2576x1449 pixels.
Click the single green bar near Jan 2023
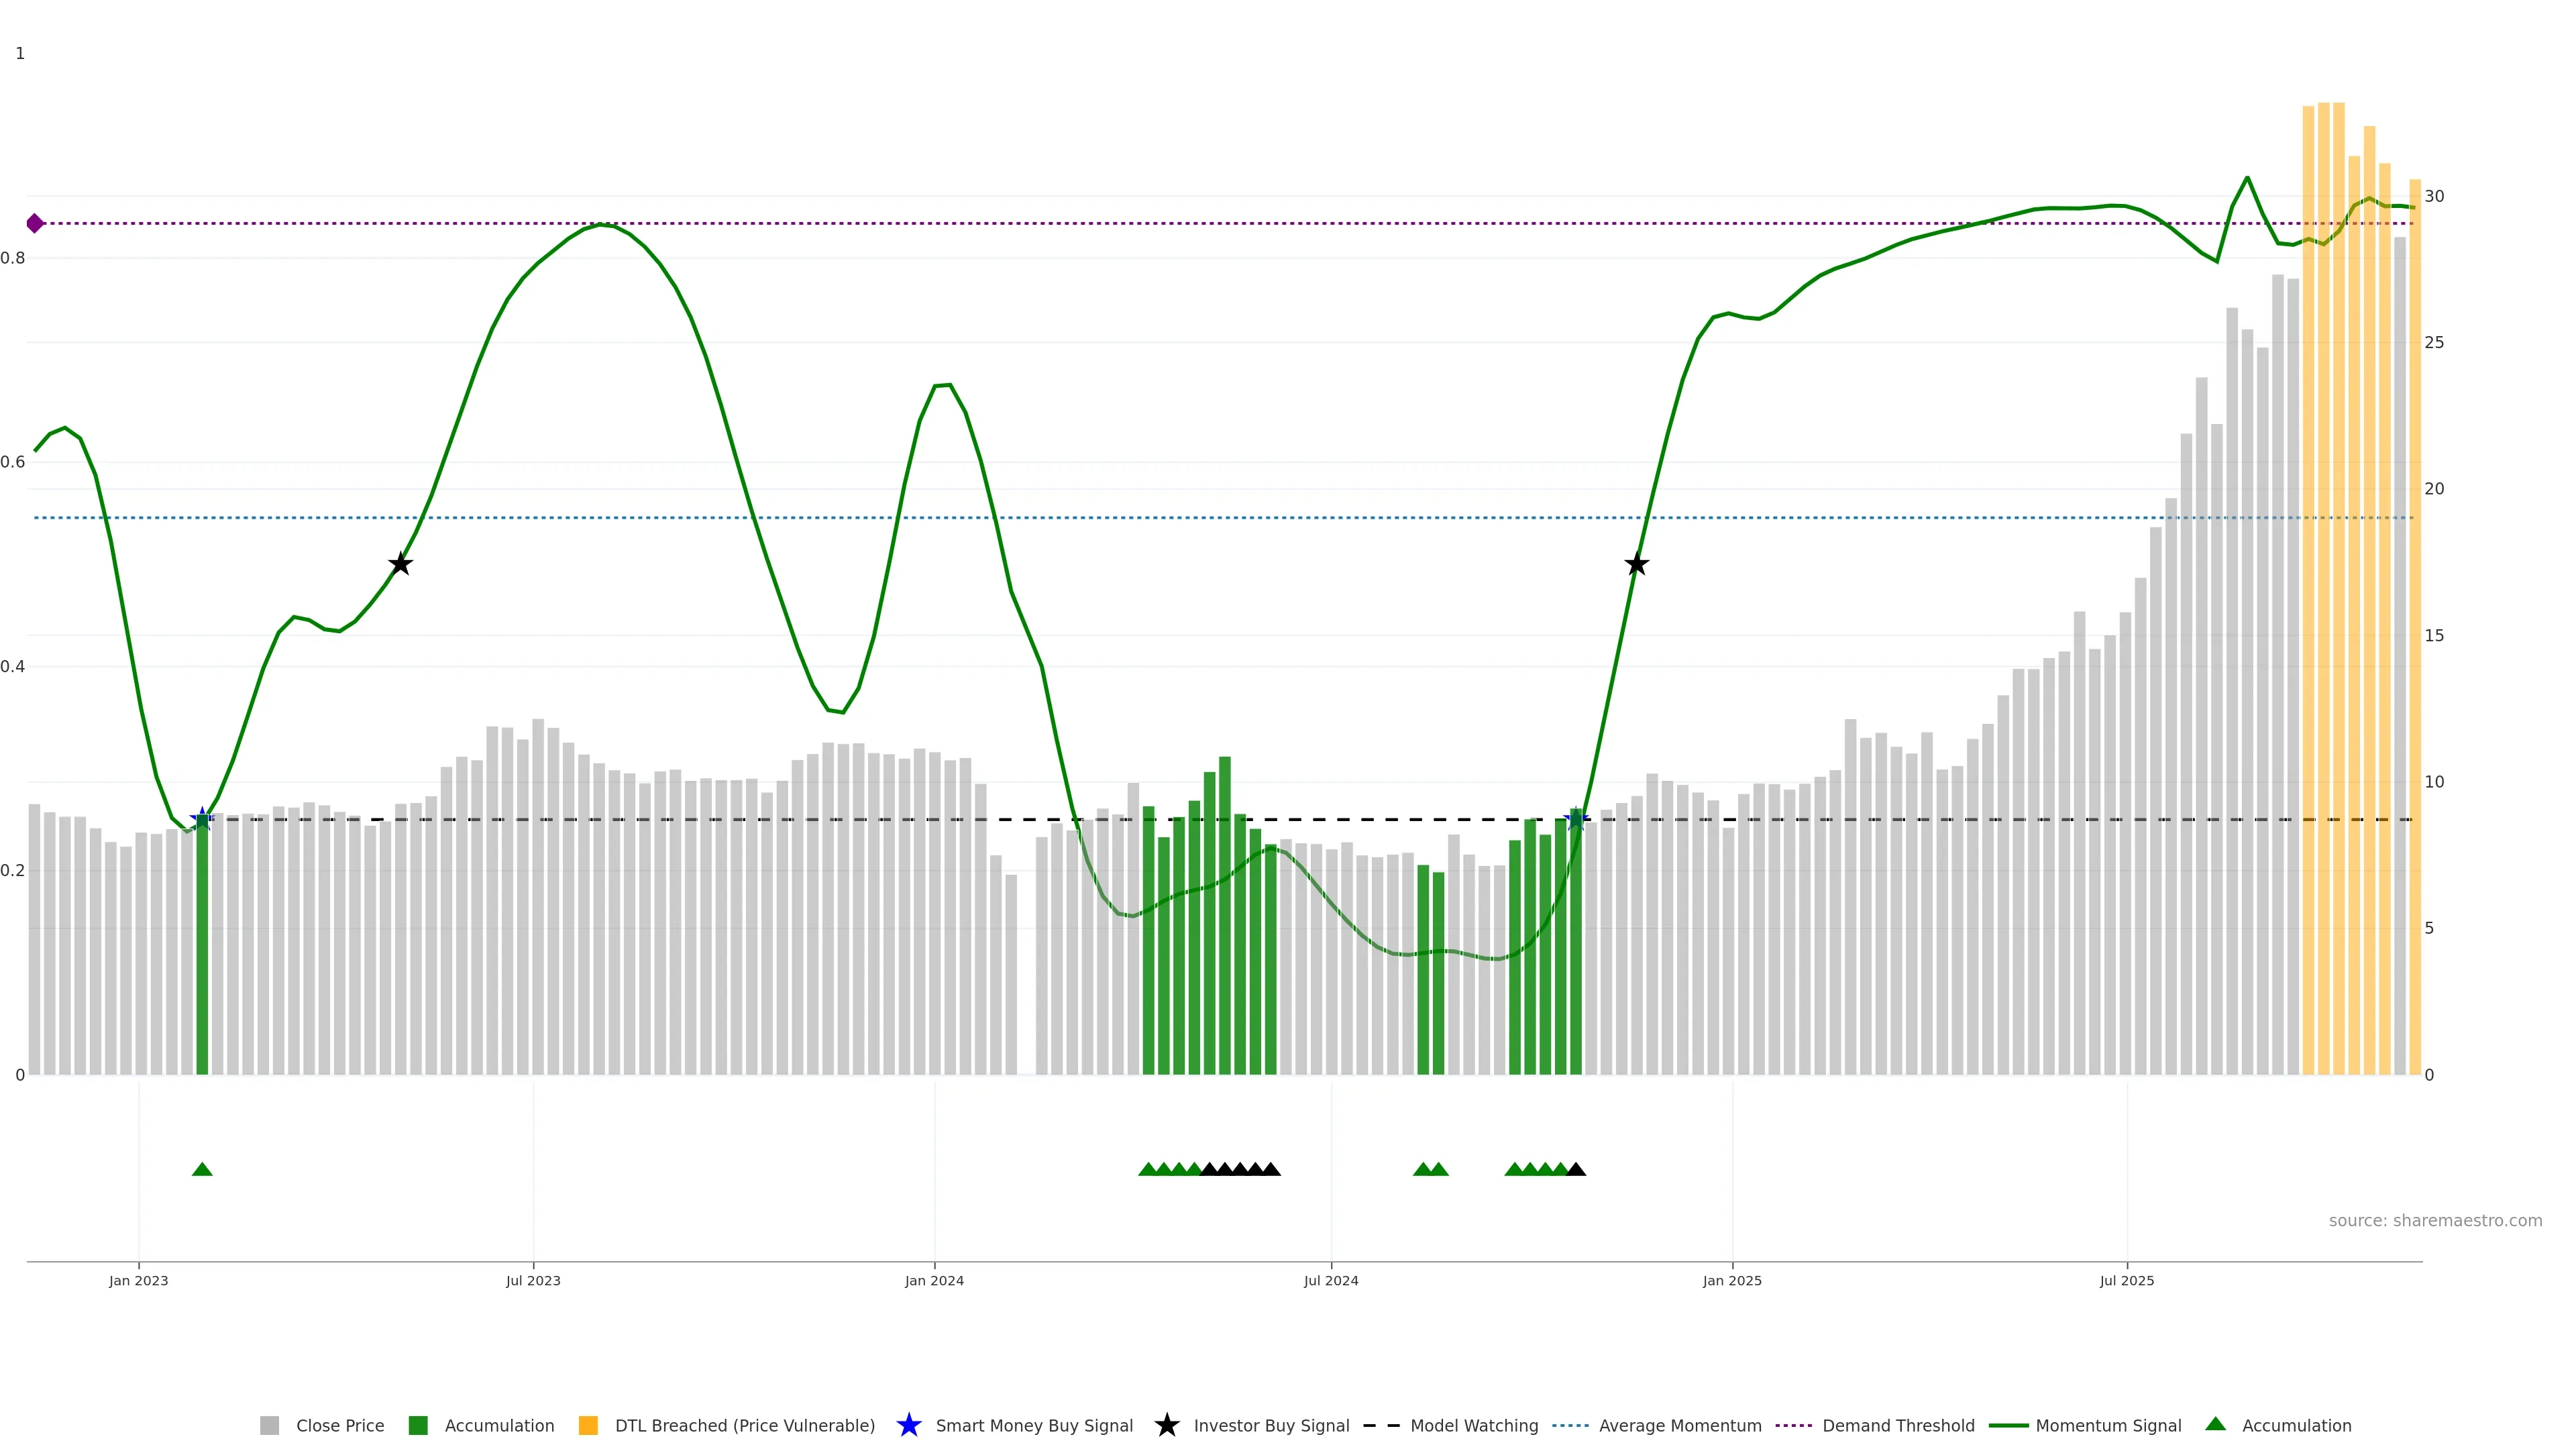coord(202,950)
